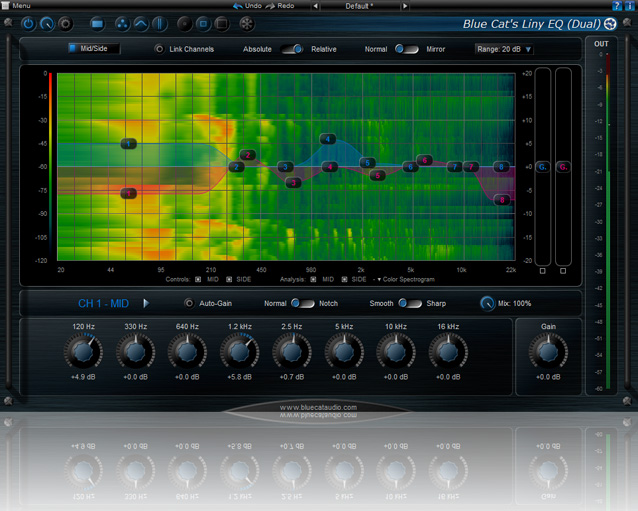Toggle the Normal/Notch switch
This screenshot has width=638, height=511.
tap(303, 304)
